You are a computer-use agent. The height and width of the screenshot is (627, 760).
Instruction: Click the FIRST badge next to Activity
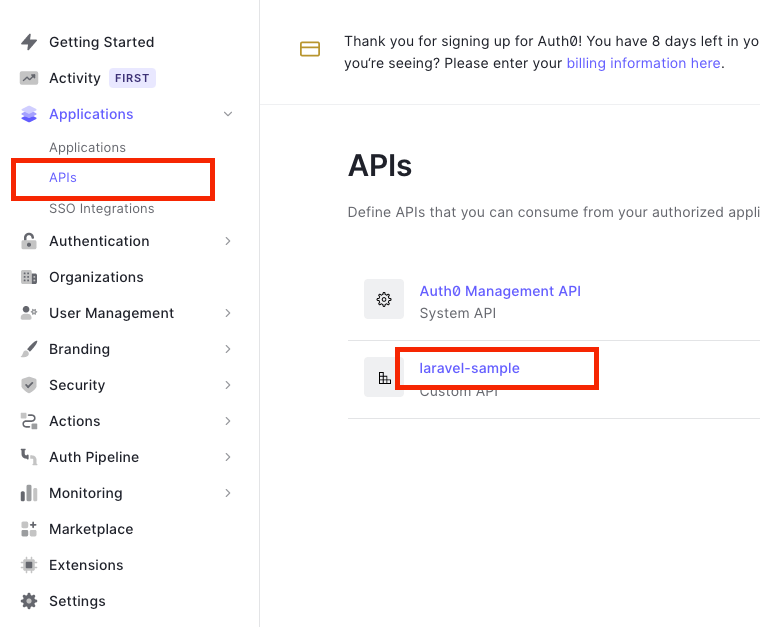[x=132, y=78]
